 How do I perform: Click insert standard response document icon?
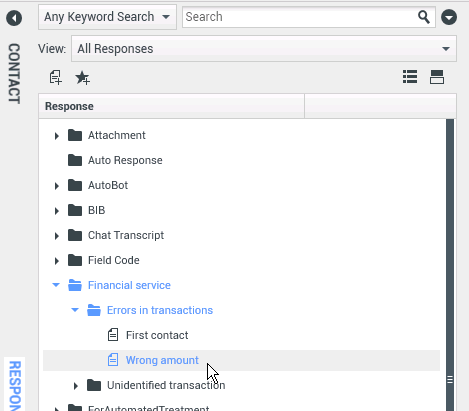(x=55, y=77)
